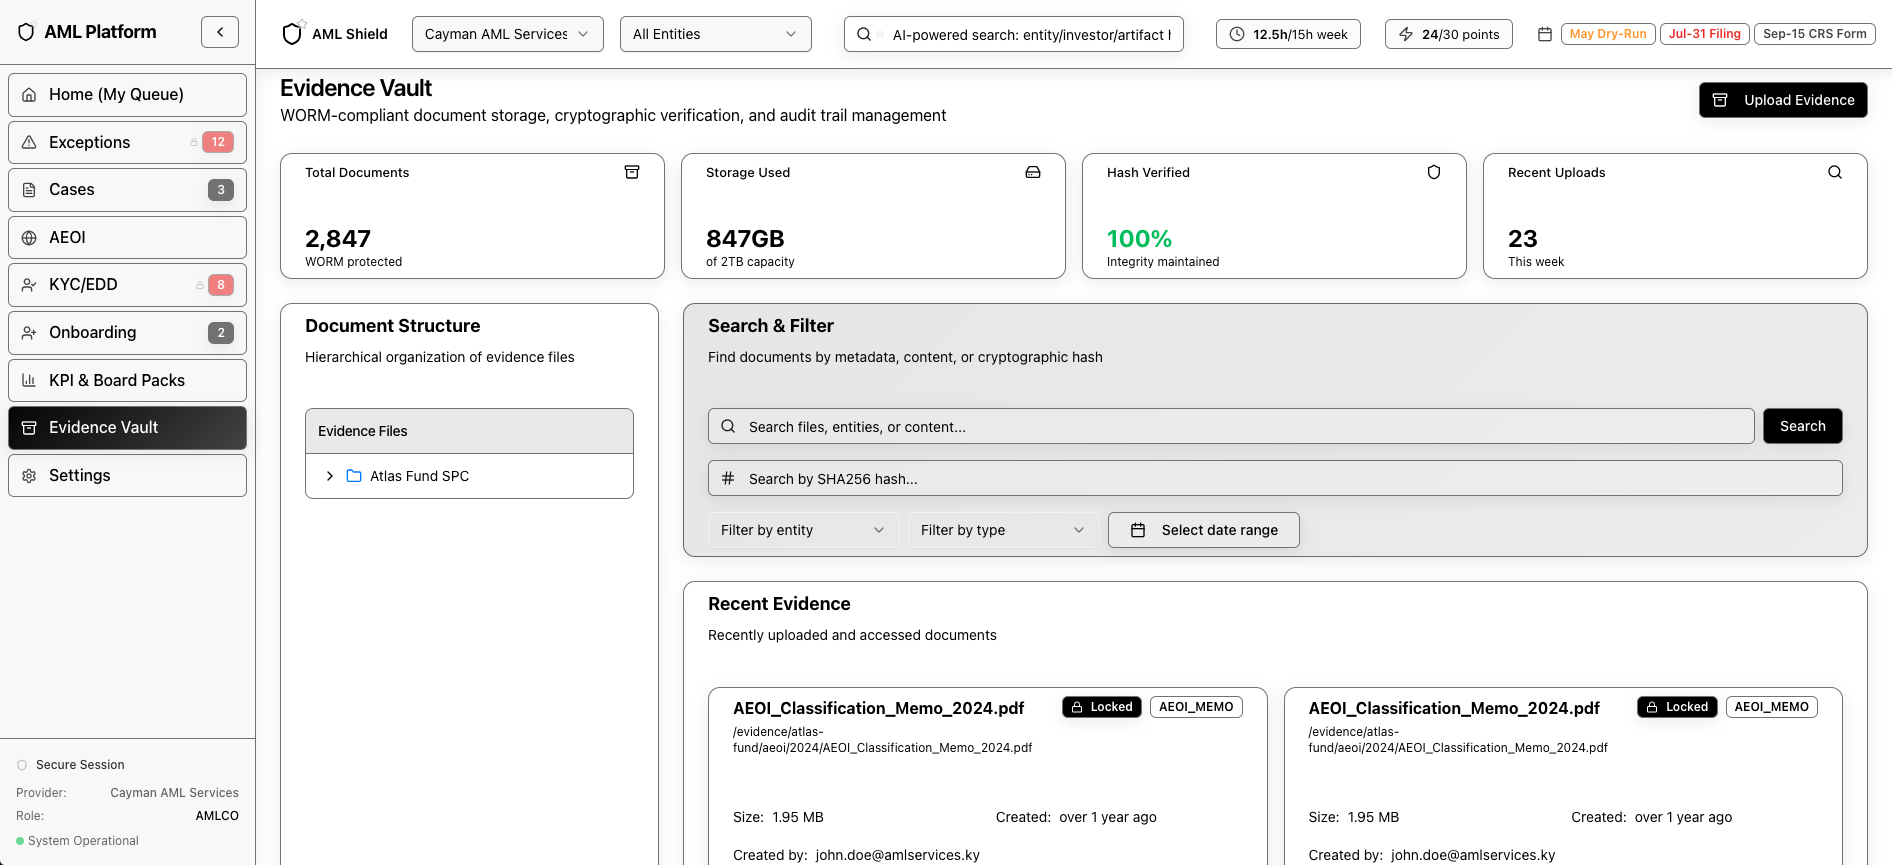Image resolution: width=1892 pixels, height=865 pixels.
Task: Click the Atlas Fund SPC folder icon
Action: point(354,476)
